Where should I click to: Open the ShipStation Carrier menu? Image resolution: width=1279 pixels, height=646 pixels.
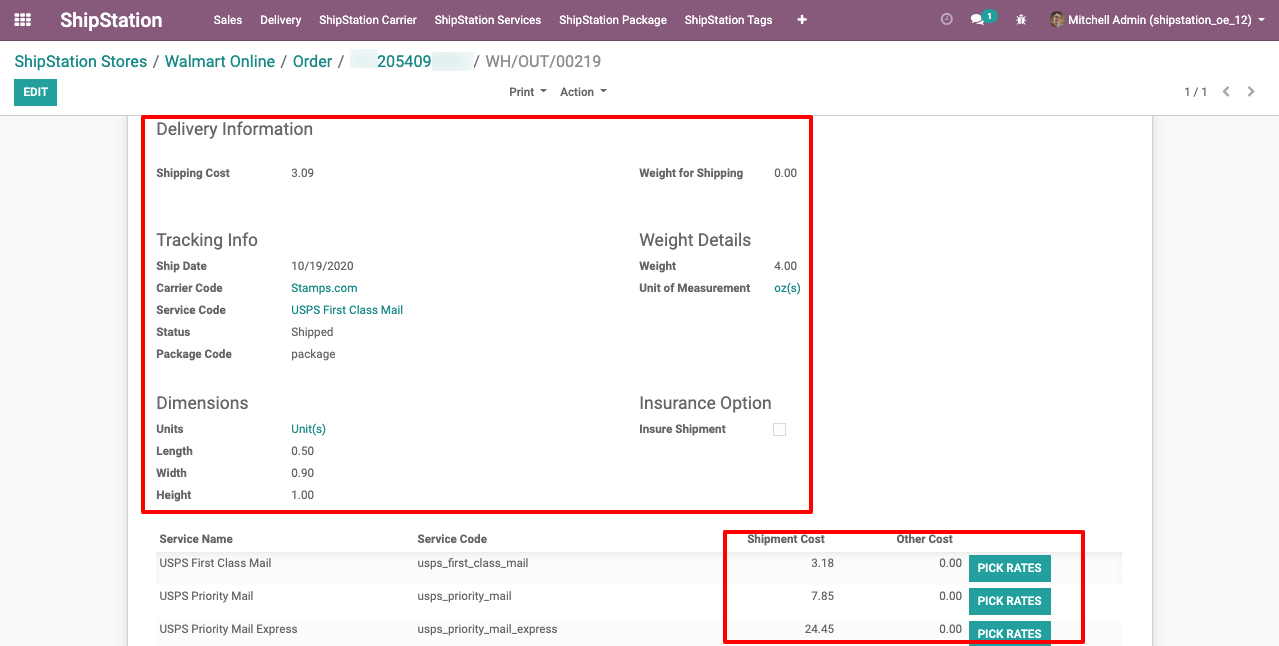coord(368,20)
